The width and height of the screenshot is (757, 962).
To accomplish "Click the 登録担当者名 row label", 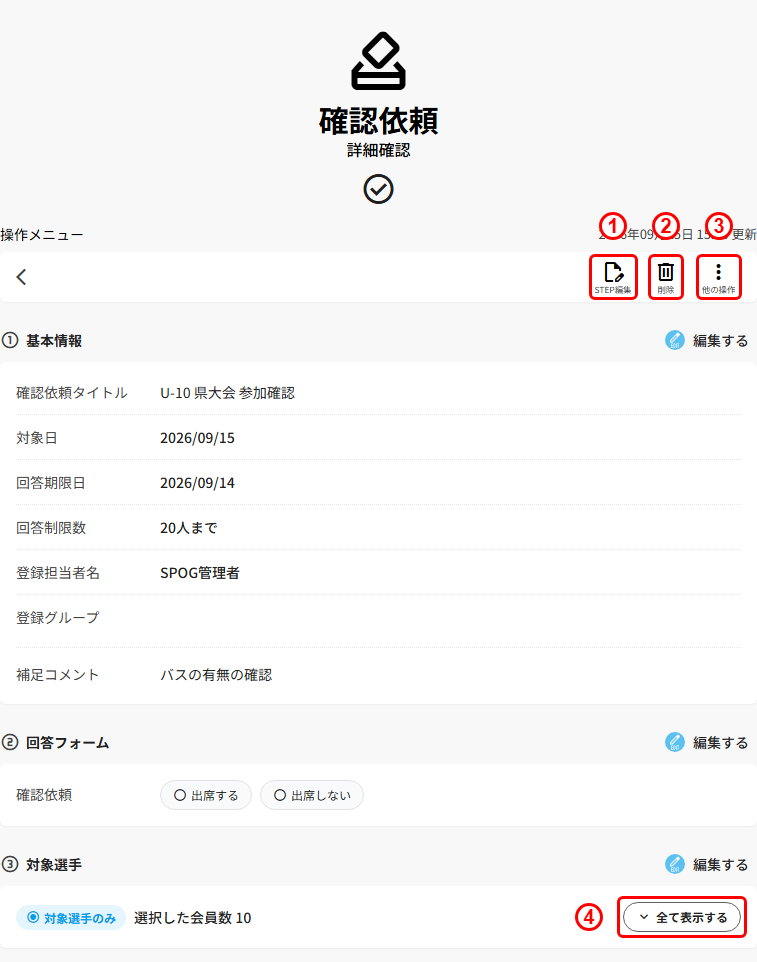I will (x=58, y=572).
